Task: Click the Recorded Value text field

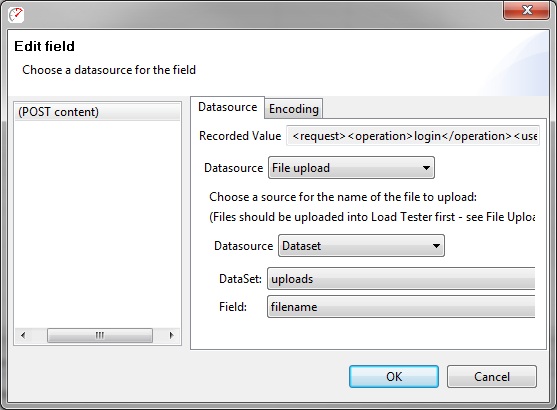Action: [413, 136]
